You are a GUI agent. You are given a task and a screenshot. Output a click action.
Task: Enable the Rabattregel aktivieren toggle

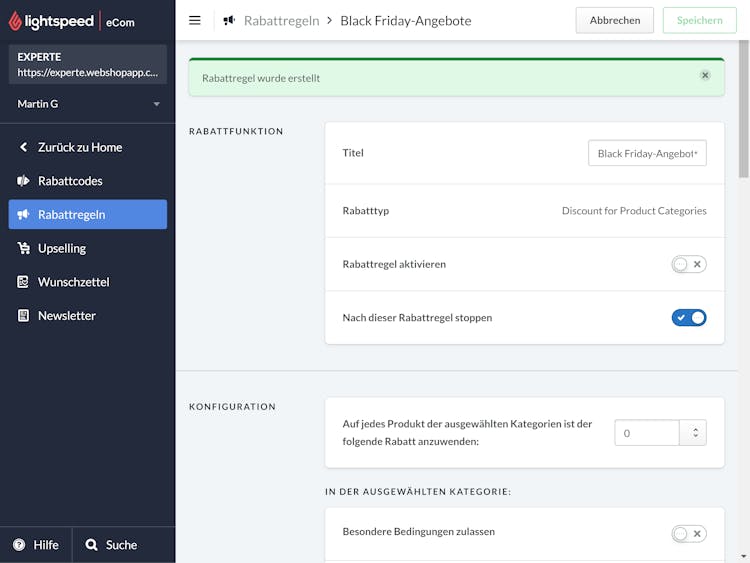[x=689, y=264]
